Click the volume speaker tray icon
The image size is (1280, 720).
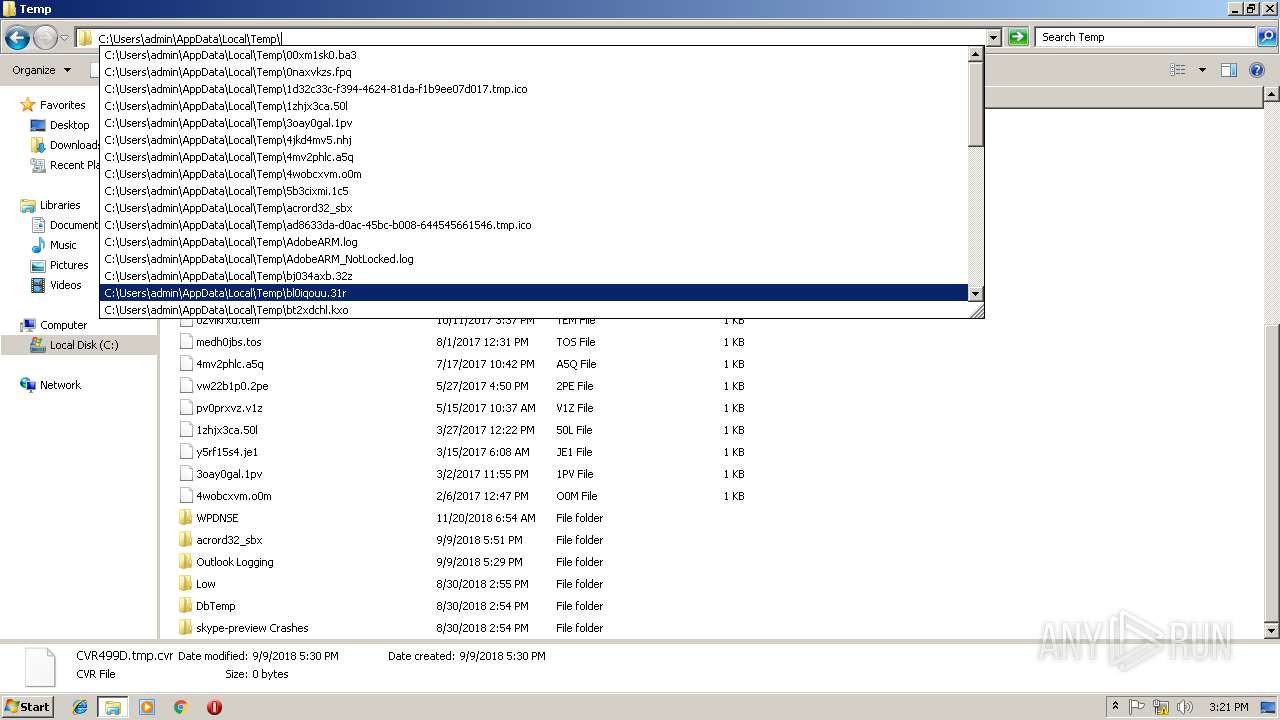(x=1185, y=707)
